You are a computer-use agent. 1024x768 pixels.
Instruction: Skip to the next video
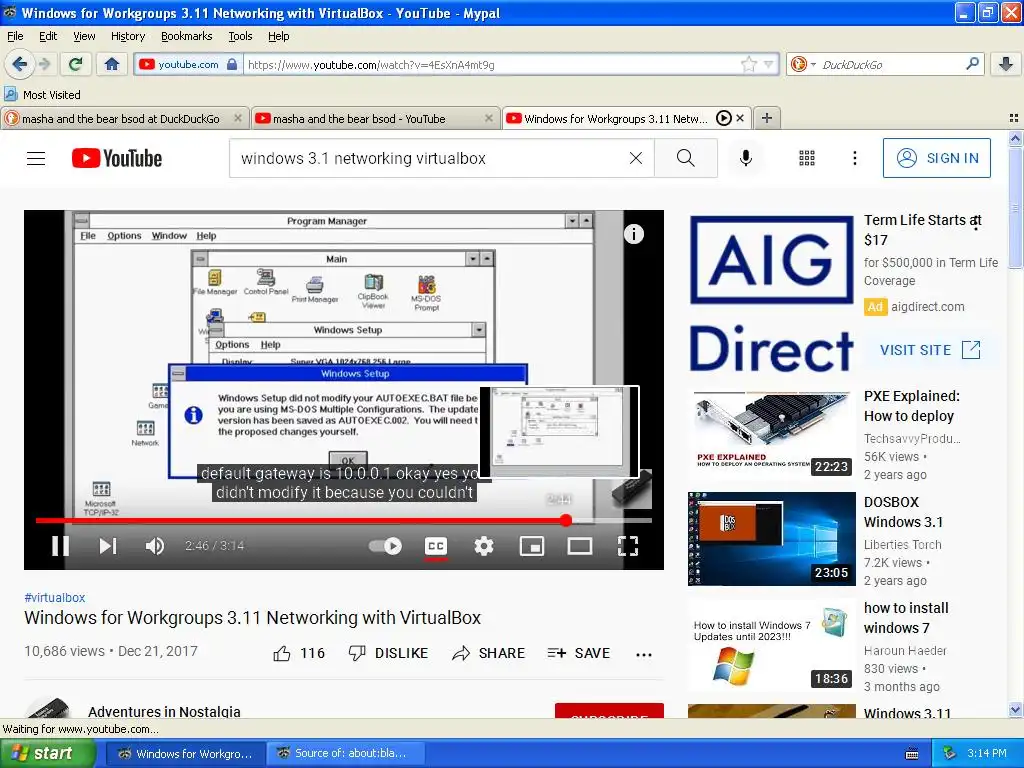[108, 546]
